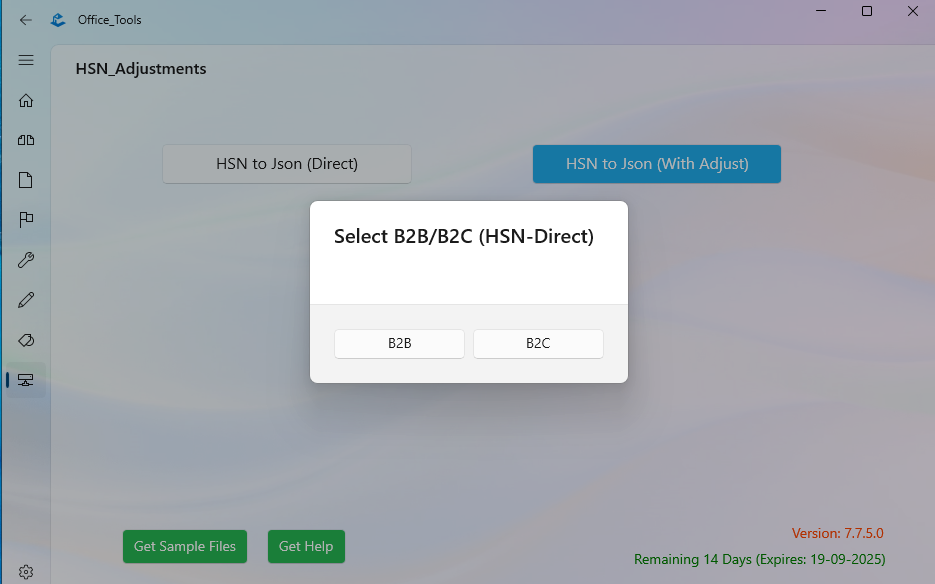
Task: Select the wrench tool icon
Action: pyautogui.click(x=26, y=260)
